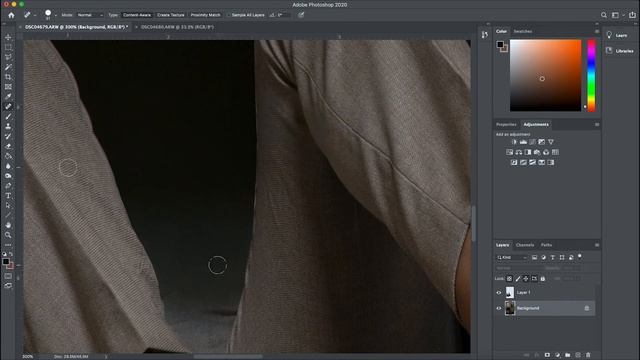Open the History panel icon
Image resolution: width=640 pixels, height=360 pixels.
(x=484, y=35)
